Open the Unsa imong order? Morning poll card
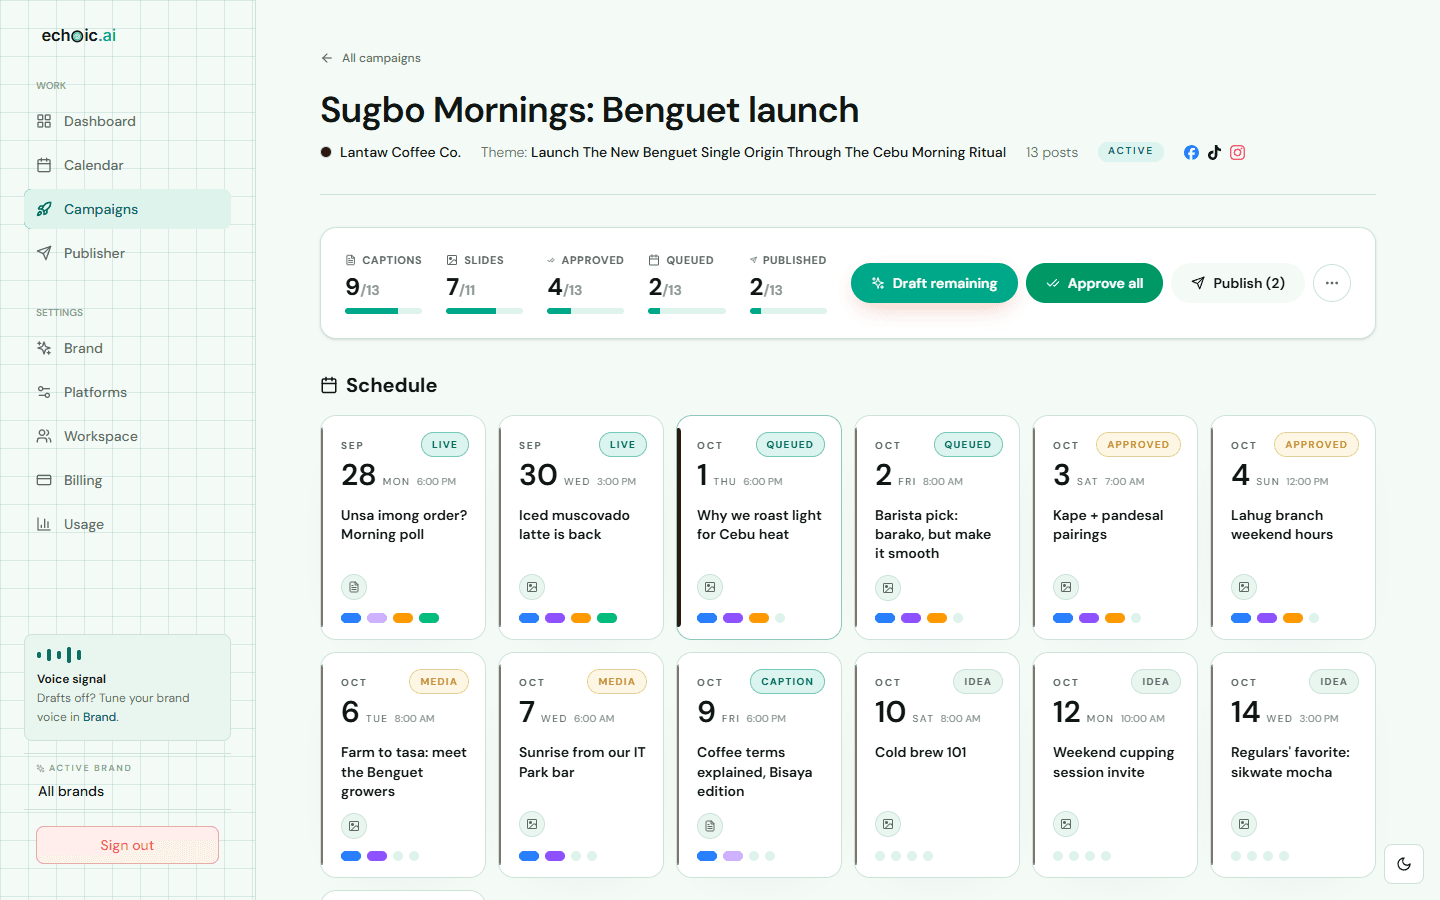1440x900 pixels. coord(403,528)
